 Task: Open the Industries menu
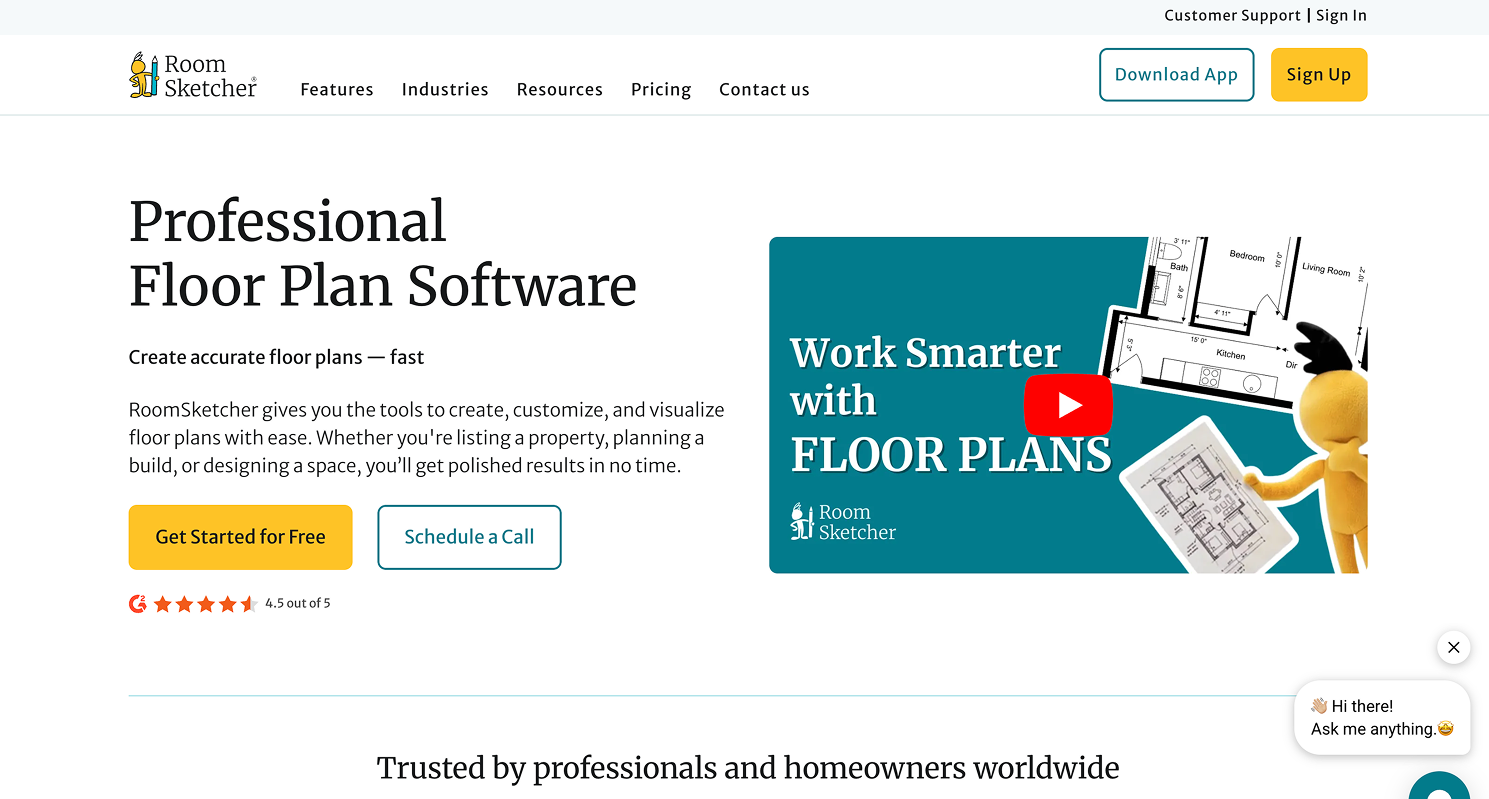click(x=445, y=89)
